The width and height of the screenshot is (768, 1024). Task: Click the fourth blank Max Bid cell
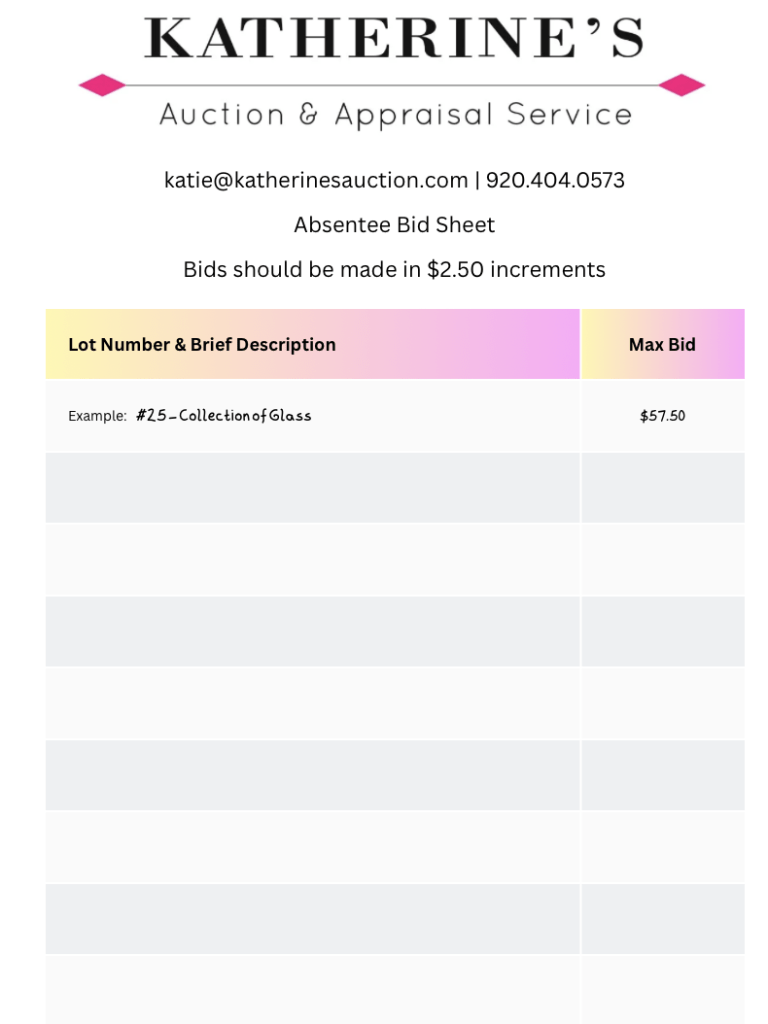(662, 703)
